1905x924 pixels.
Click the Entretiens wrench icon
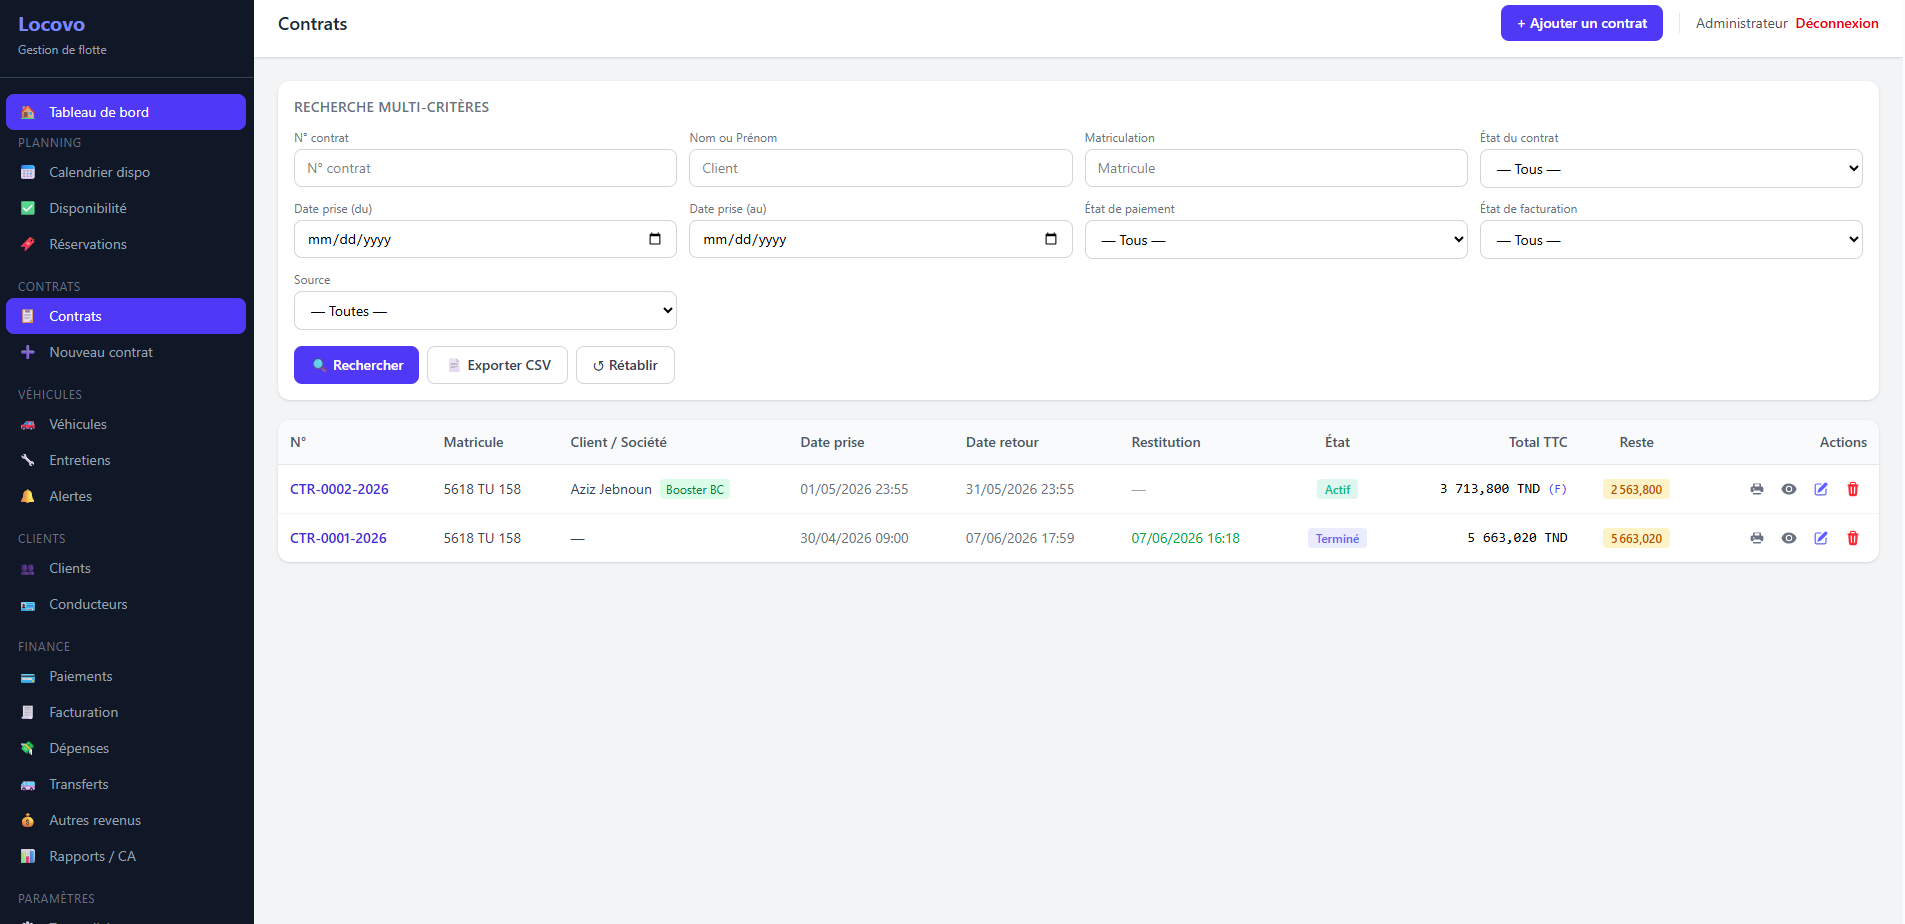coord(28,460)
